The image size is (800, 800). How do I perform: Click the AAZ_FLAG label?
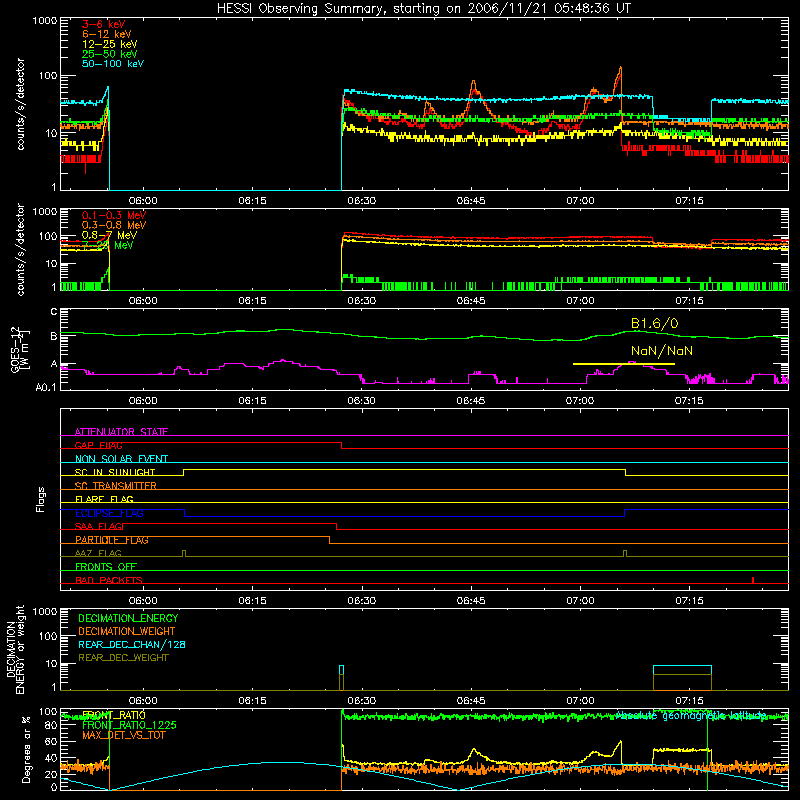(98, 553)
